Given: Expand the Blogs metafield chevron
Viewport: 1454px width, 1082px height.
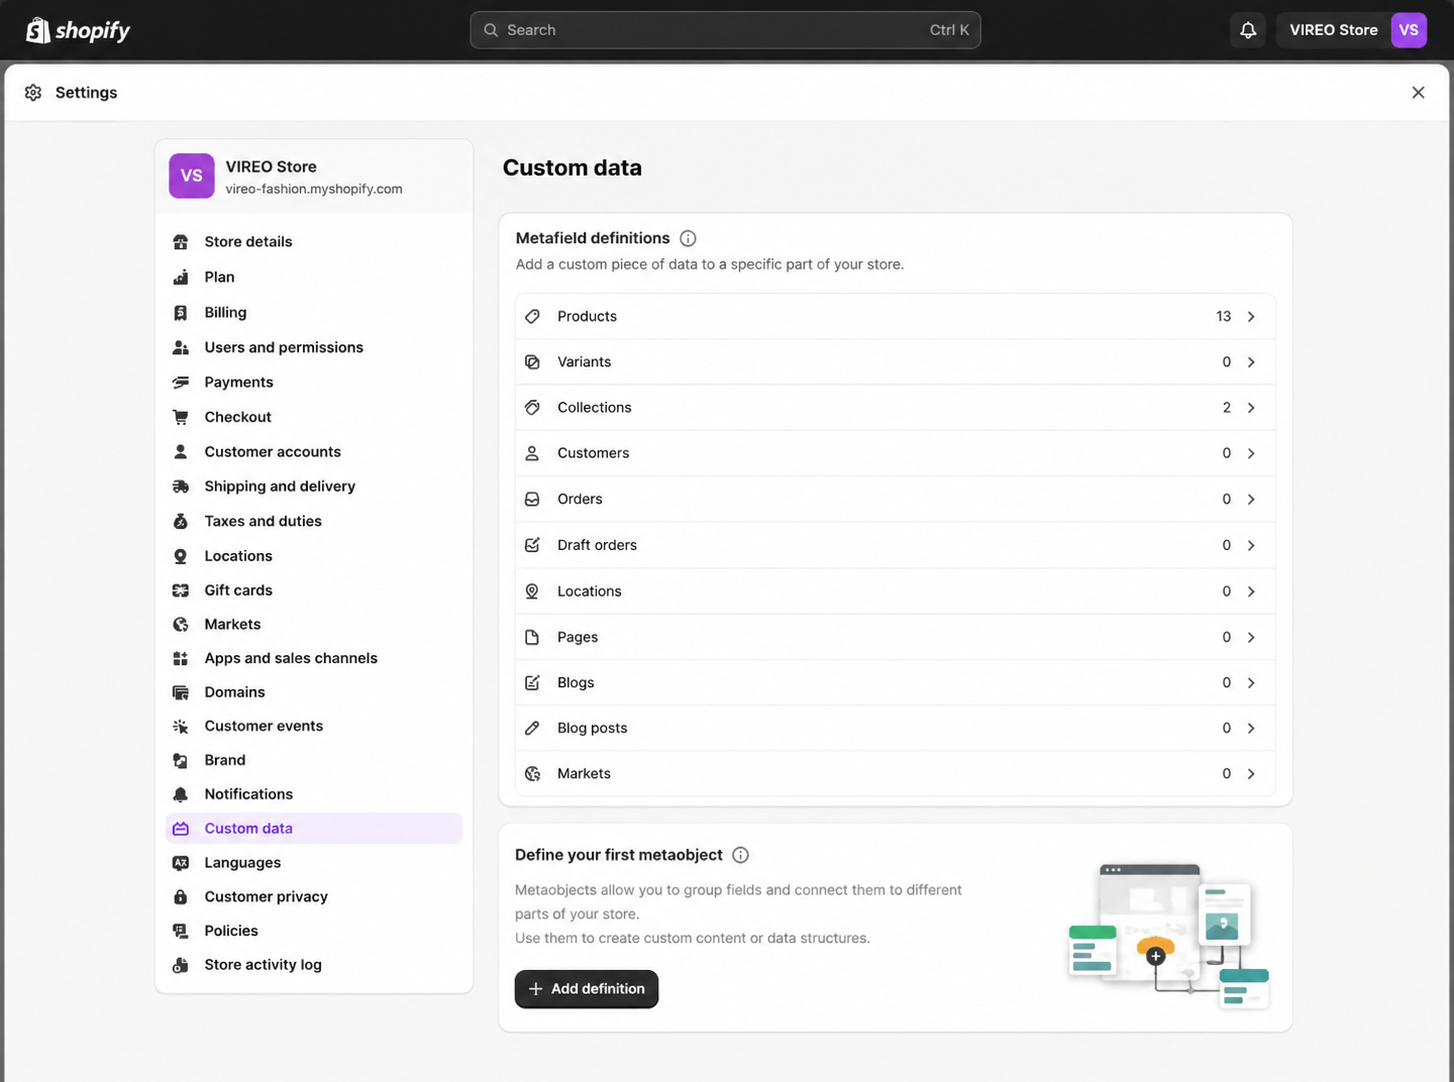Looking at the screenshot, I should (x=1251, y=683).
